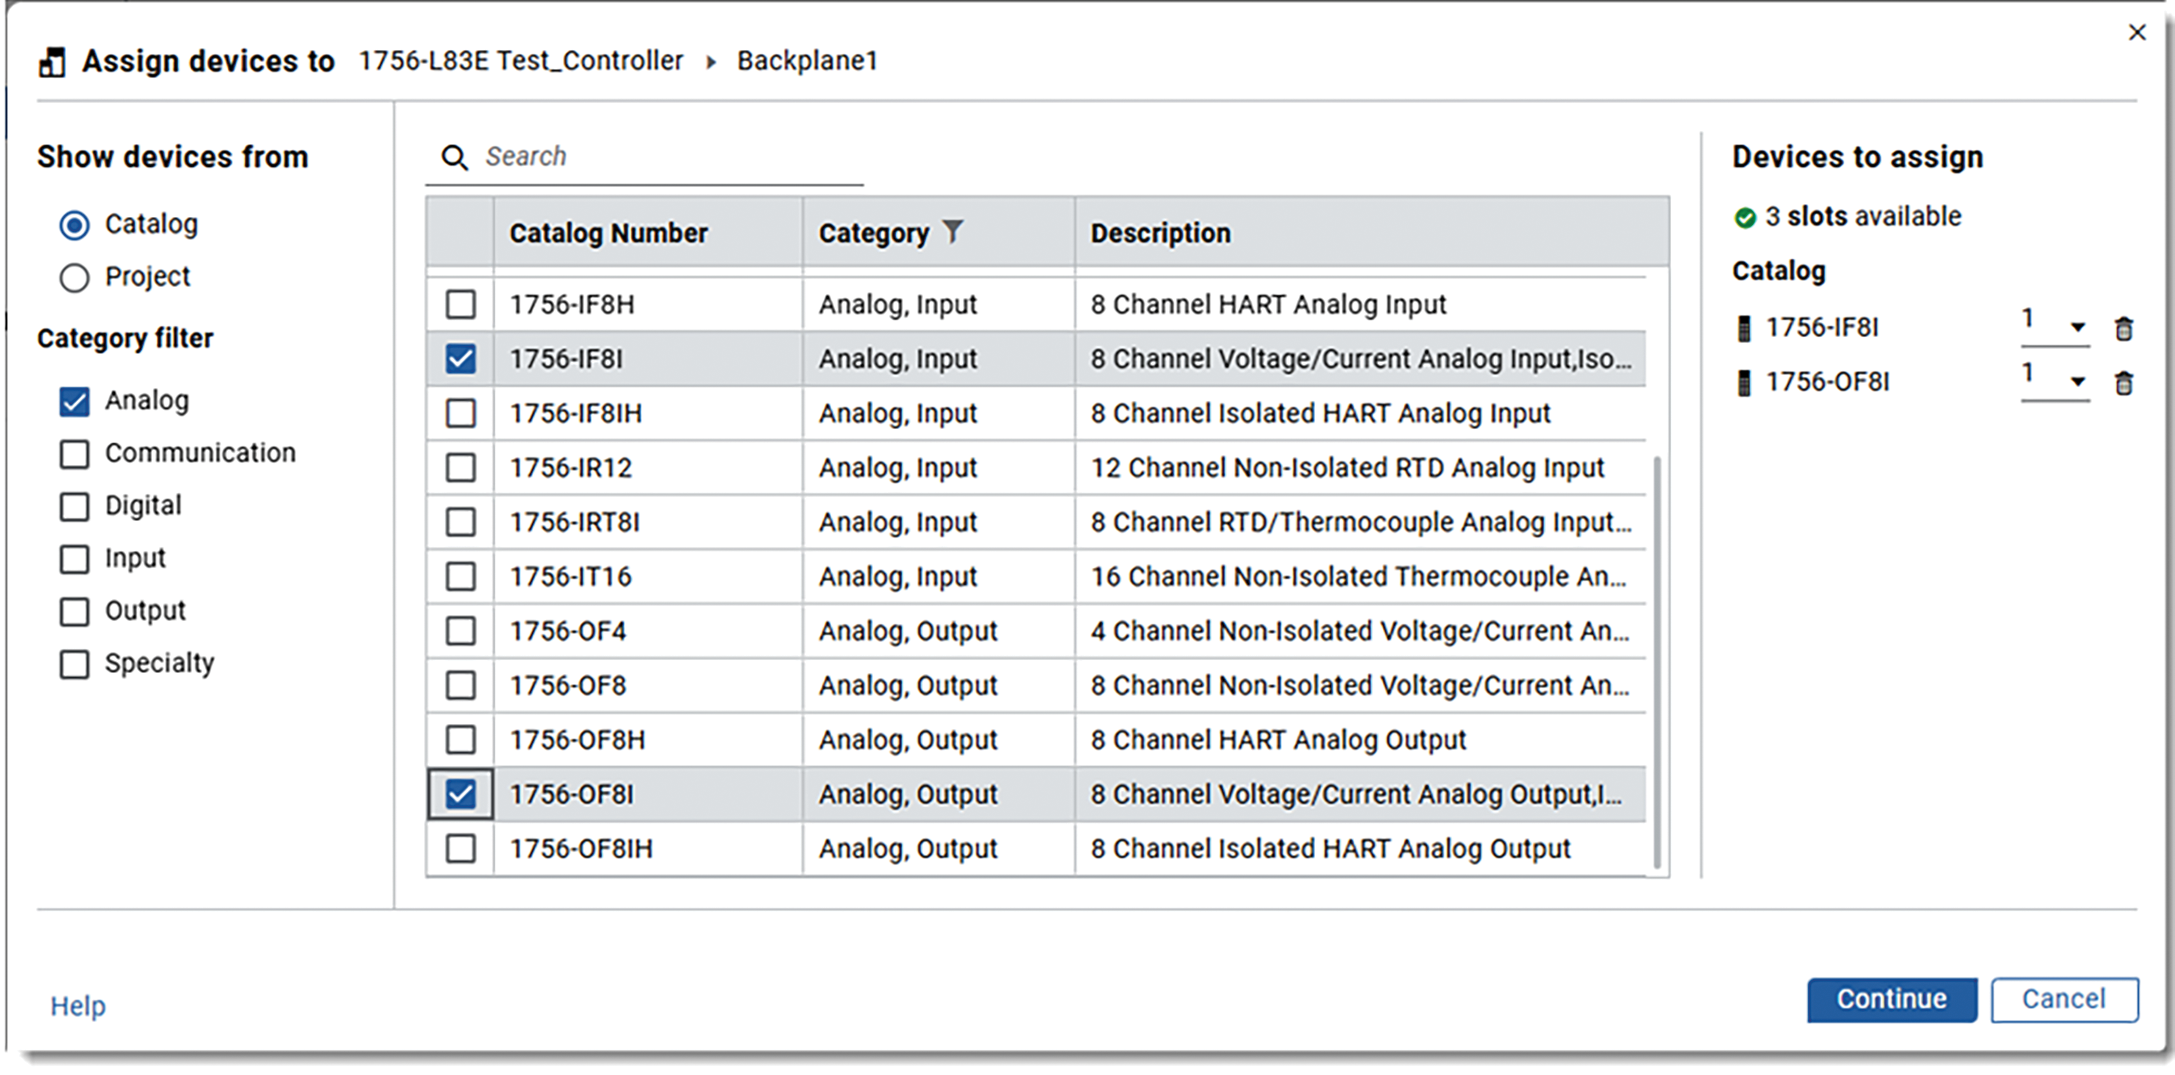Uncheck the Analog category filter
This screenshot has height=1075, width=2175.
tap(74, 401)
